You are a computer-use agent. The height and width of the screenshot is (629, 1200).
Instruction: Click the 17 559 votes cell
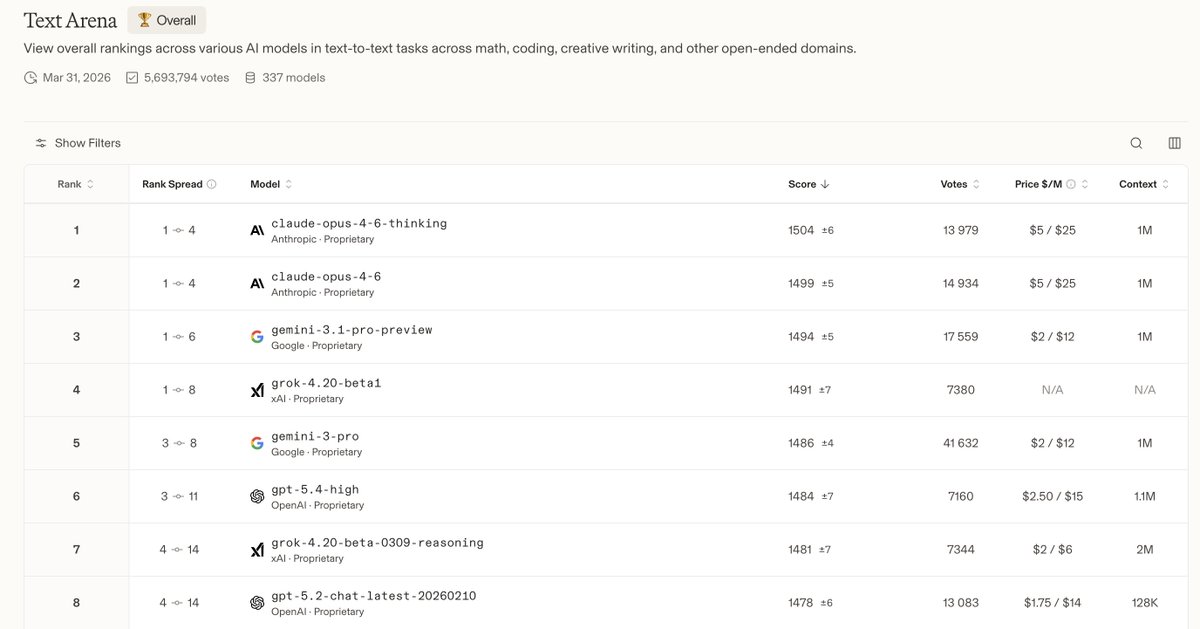[961, 337]
